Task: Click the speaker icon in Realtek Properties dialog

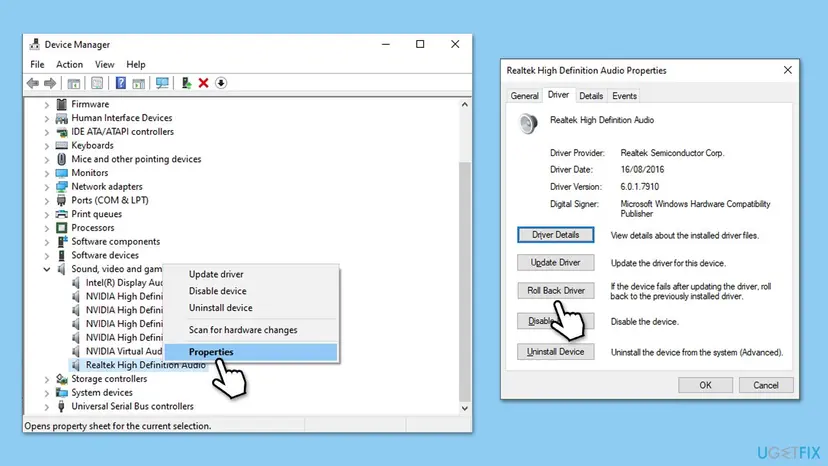Action: point(528,124)
